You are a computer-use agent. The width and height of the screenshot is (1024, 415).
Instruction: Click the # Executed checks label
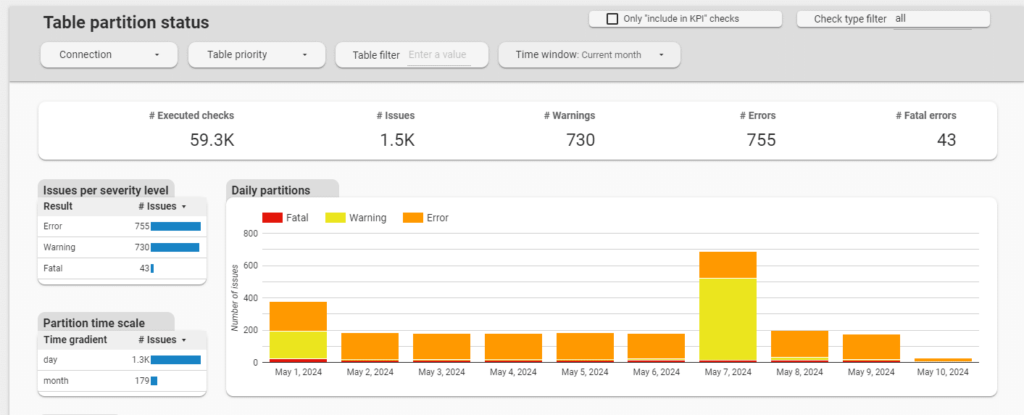coord(191,116)
